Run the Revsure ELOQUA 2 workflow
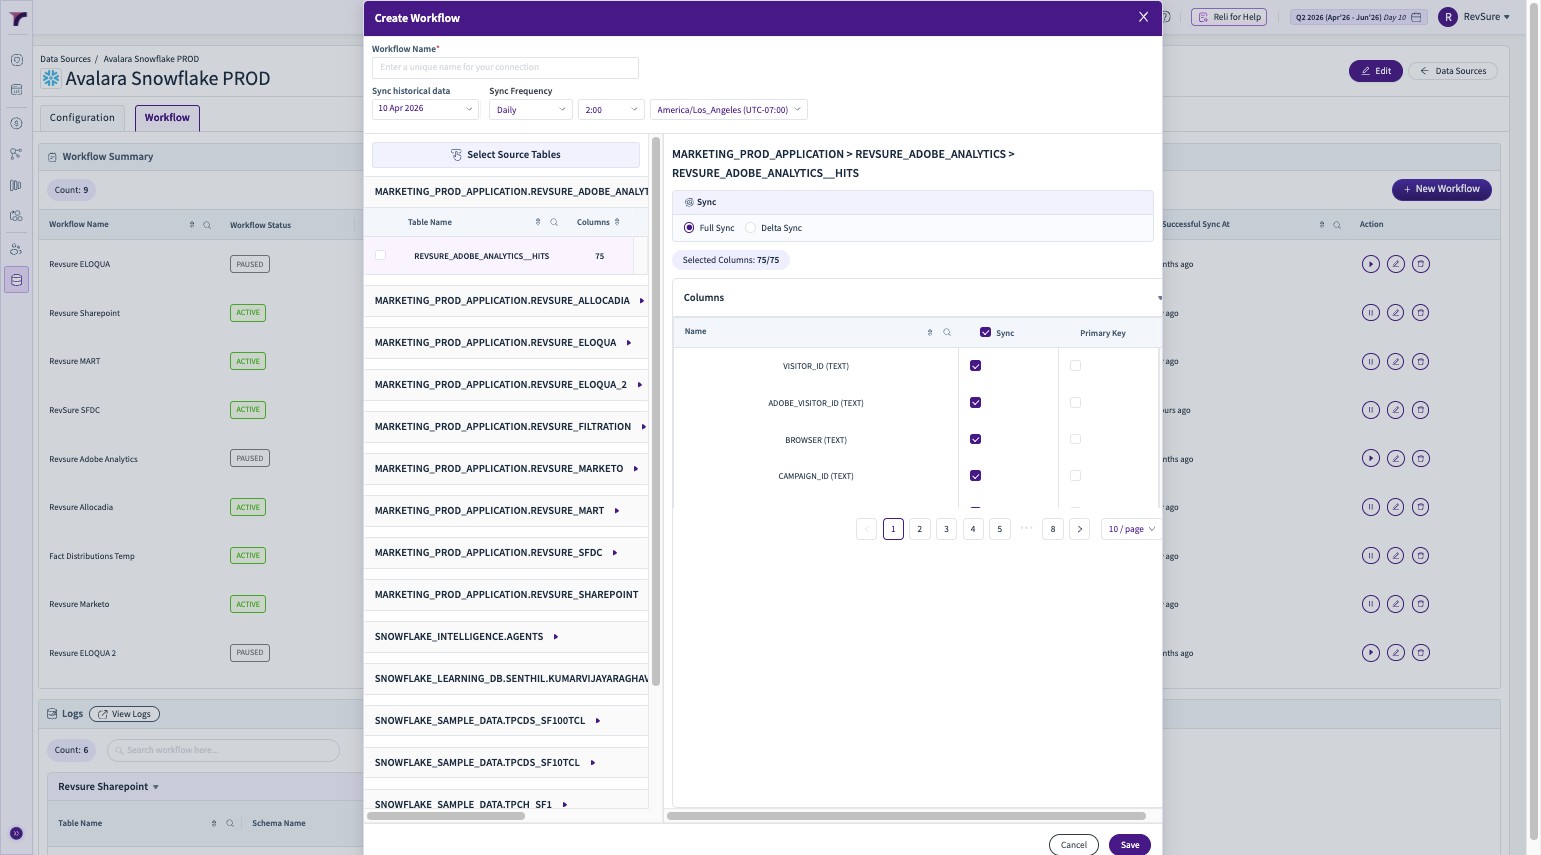Image resolution: width=1541 pixels, height=855 pixels. pyautogui.click(x=1370, y=653)
